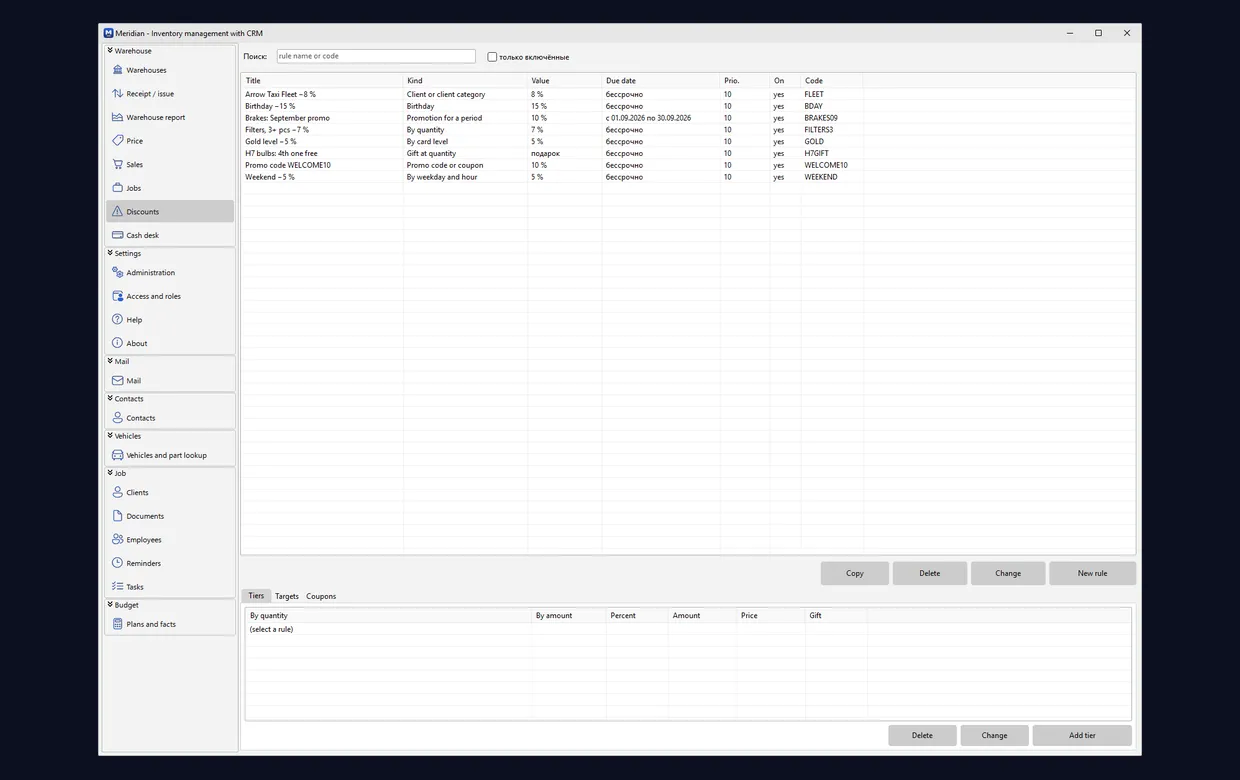Sort rules by the Kind column
The image size is (1240, 780).
(465, 81)
